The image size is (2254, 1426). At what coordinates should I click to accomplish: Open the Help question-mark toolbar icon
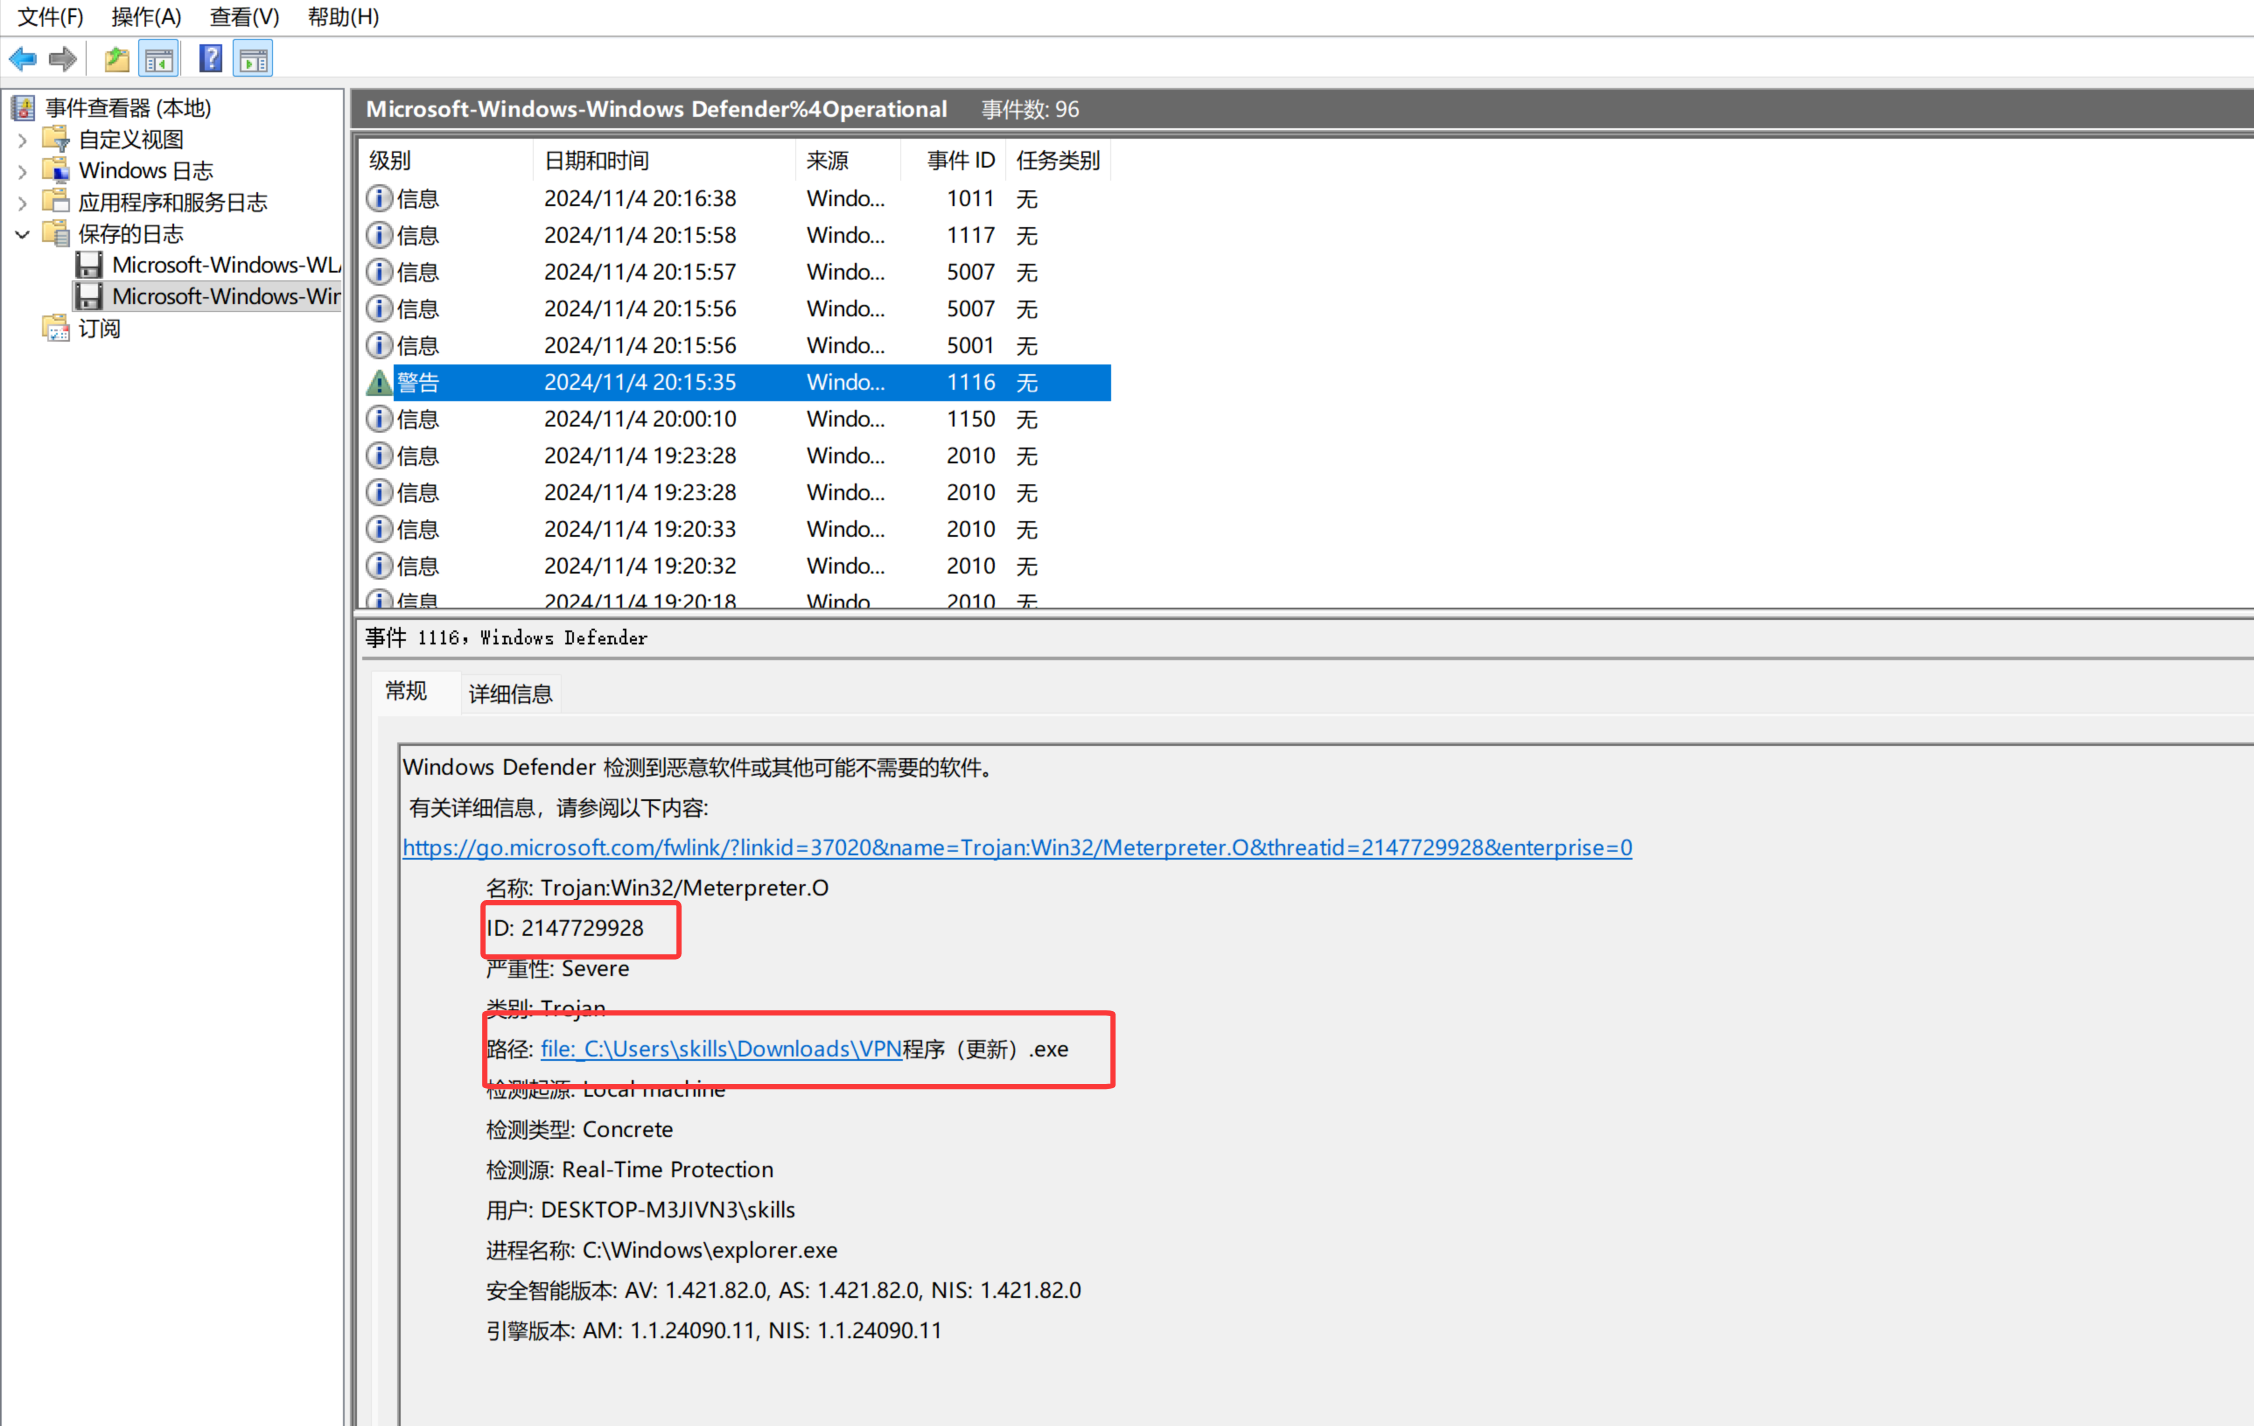coord(210,59)
